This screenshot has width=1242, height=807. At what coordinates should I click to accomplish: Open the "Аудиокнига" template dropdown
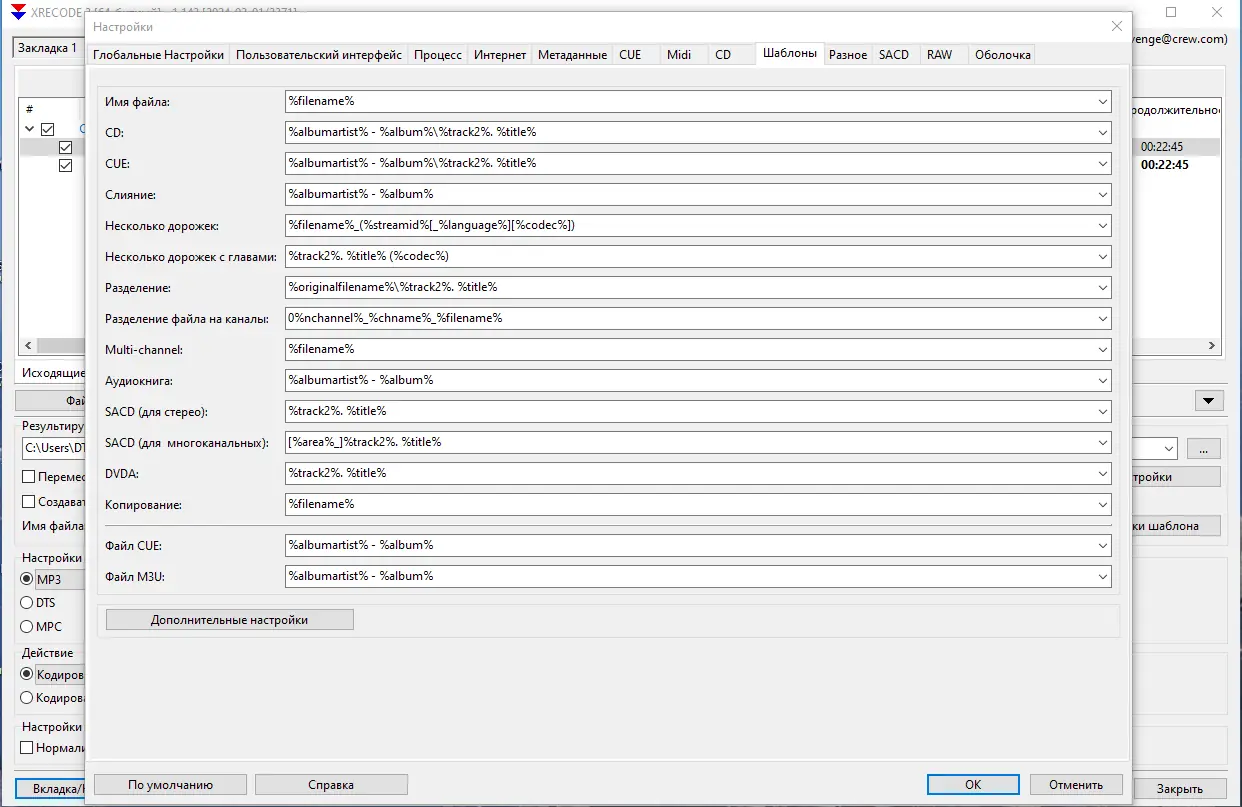click(x=1102, y=380)
